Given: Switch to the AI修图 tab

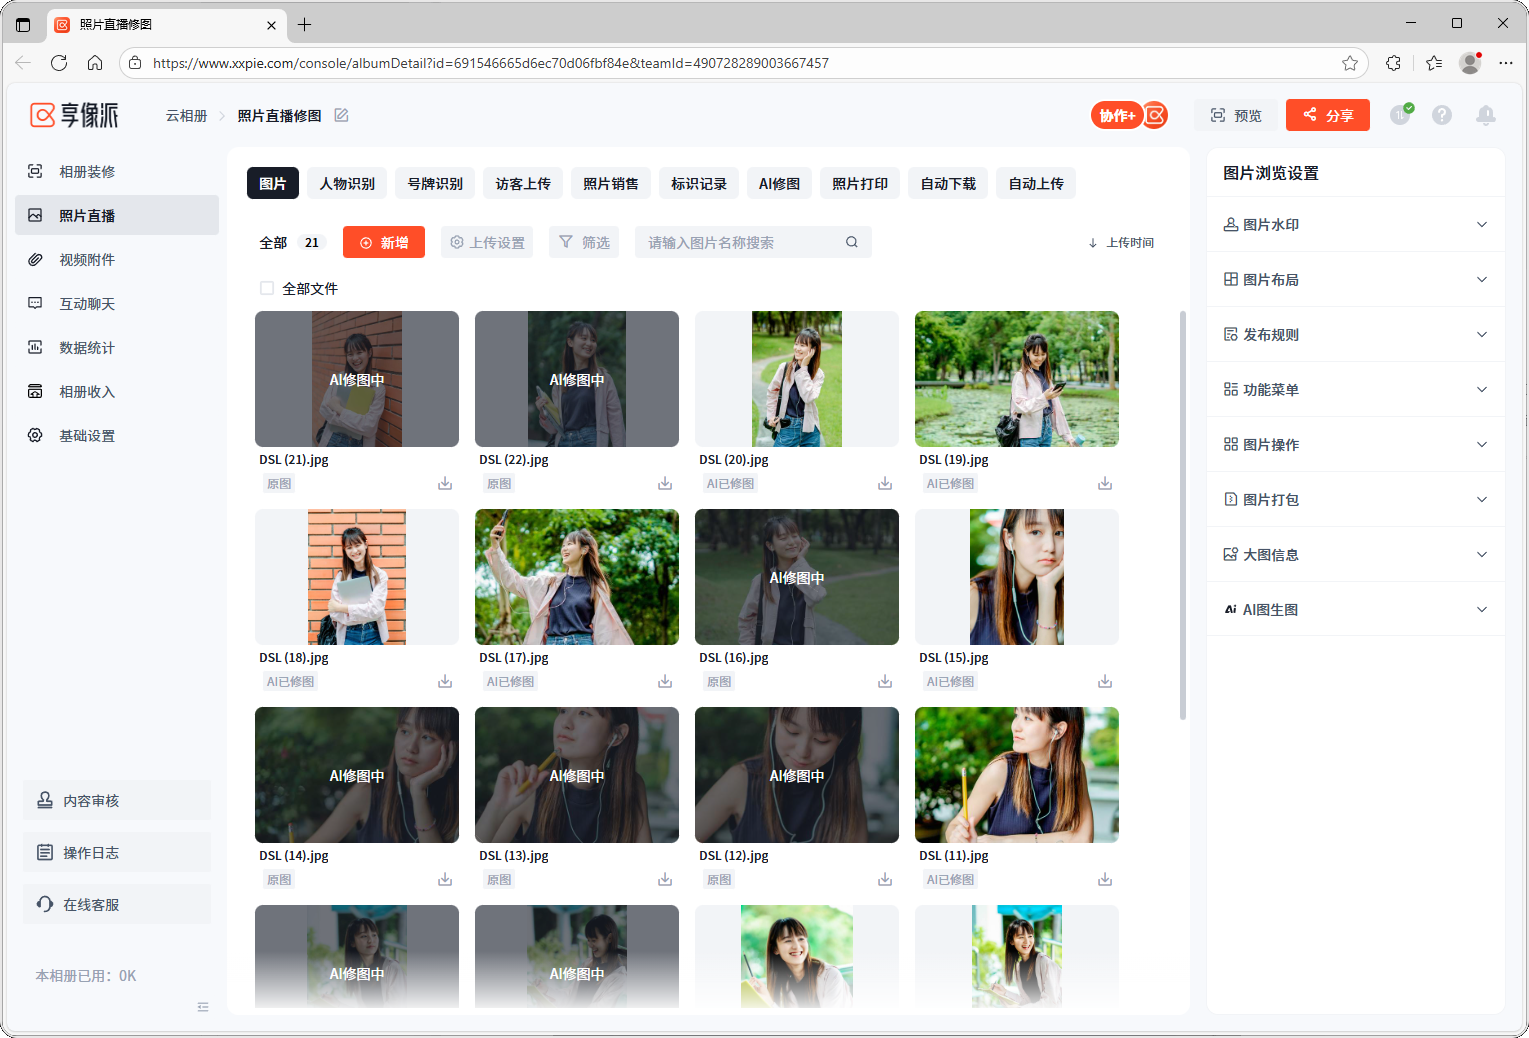Looking at the screenshot, I should 779,184.
